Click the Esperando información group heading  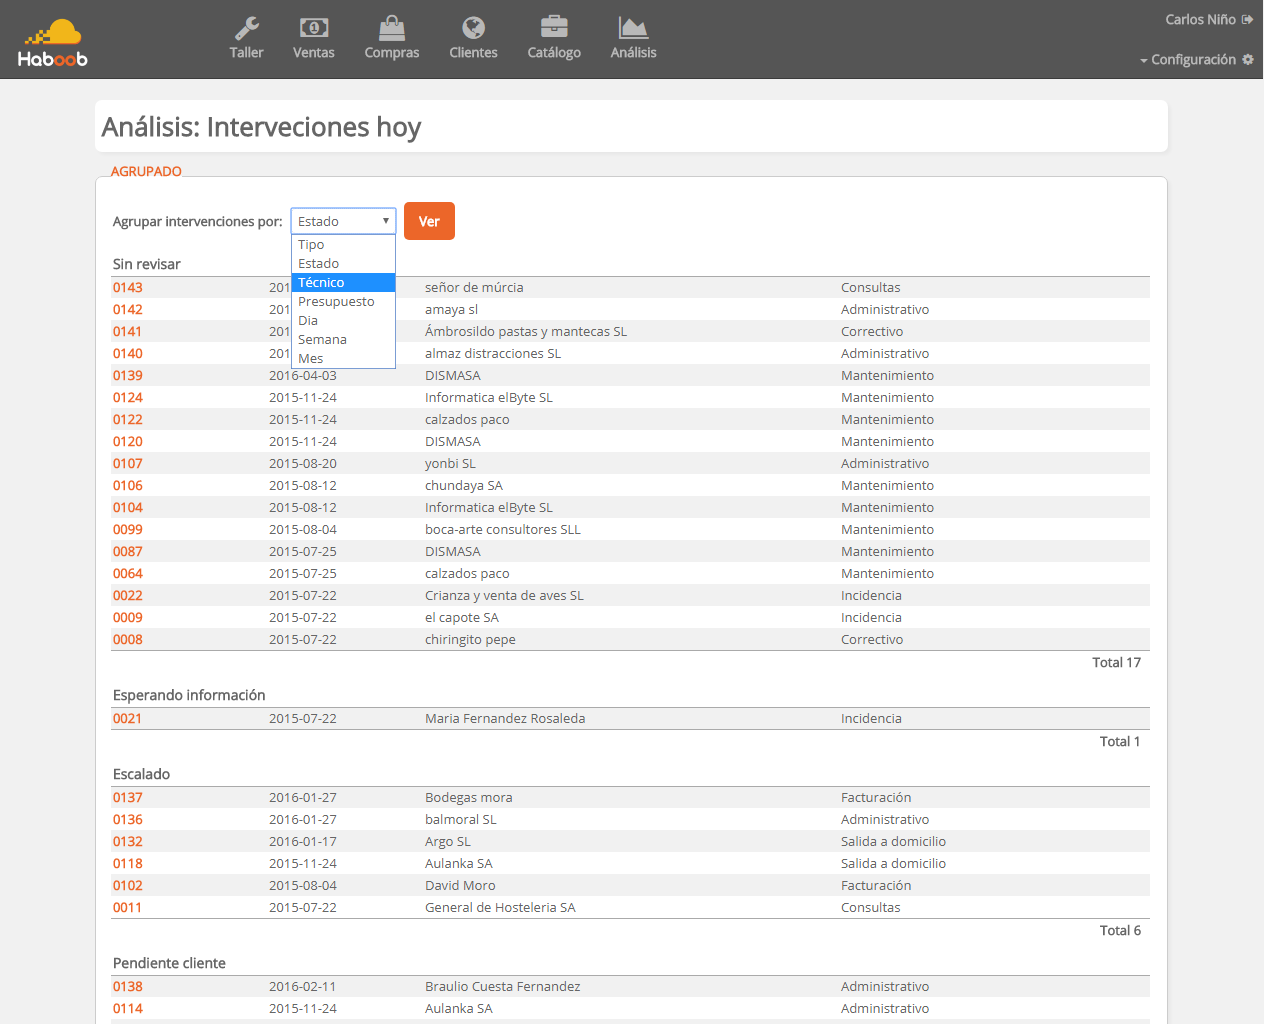(189, 696)
